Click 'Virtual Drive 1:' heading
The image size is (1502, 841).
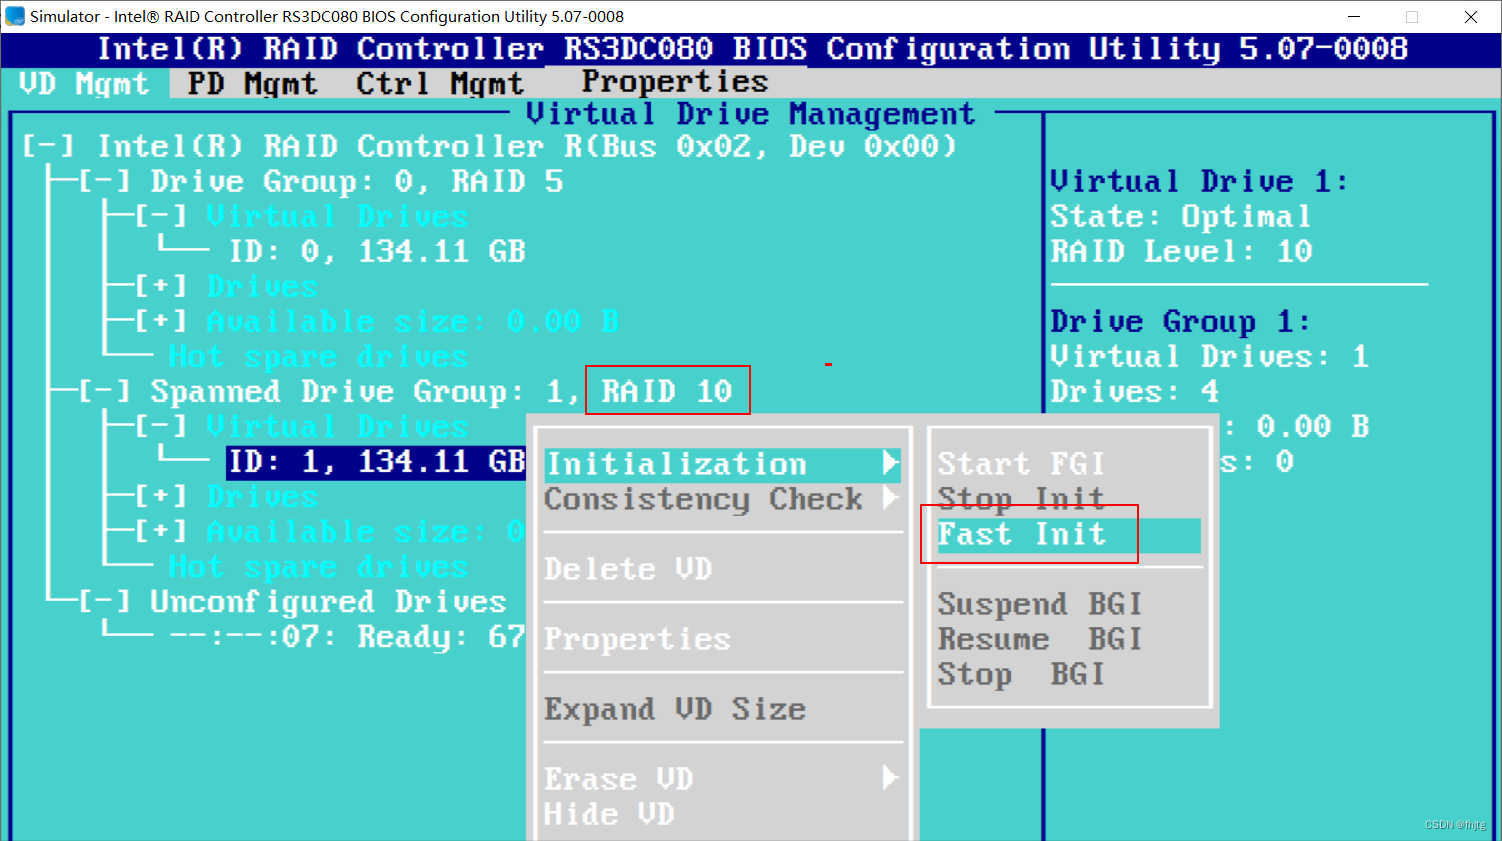tap(1199, 181)
